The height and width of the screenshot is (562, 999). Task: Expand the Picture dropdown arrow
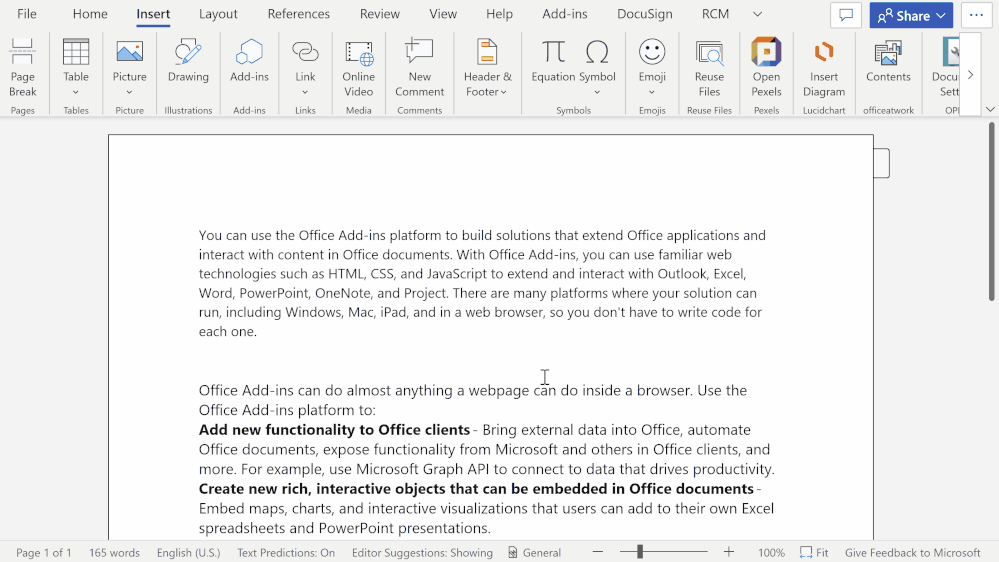coord(129,92)
